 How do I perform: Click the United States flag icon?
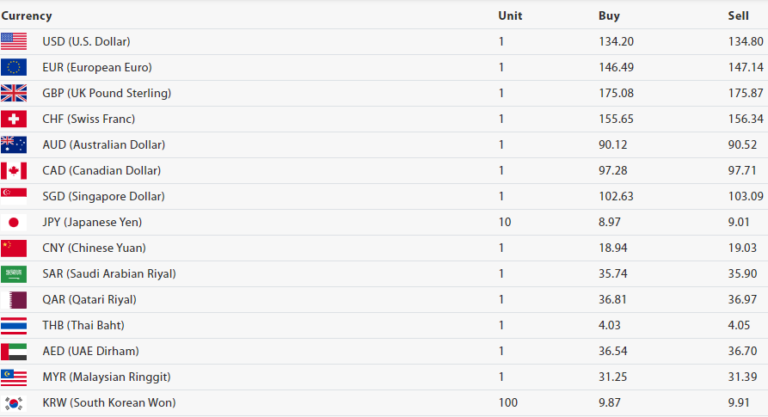pos(14,41)
